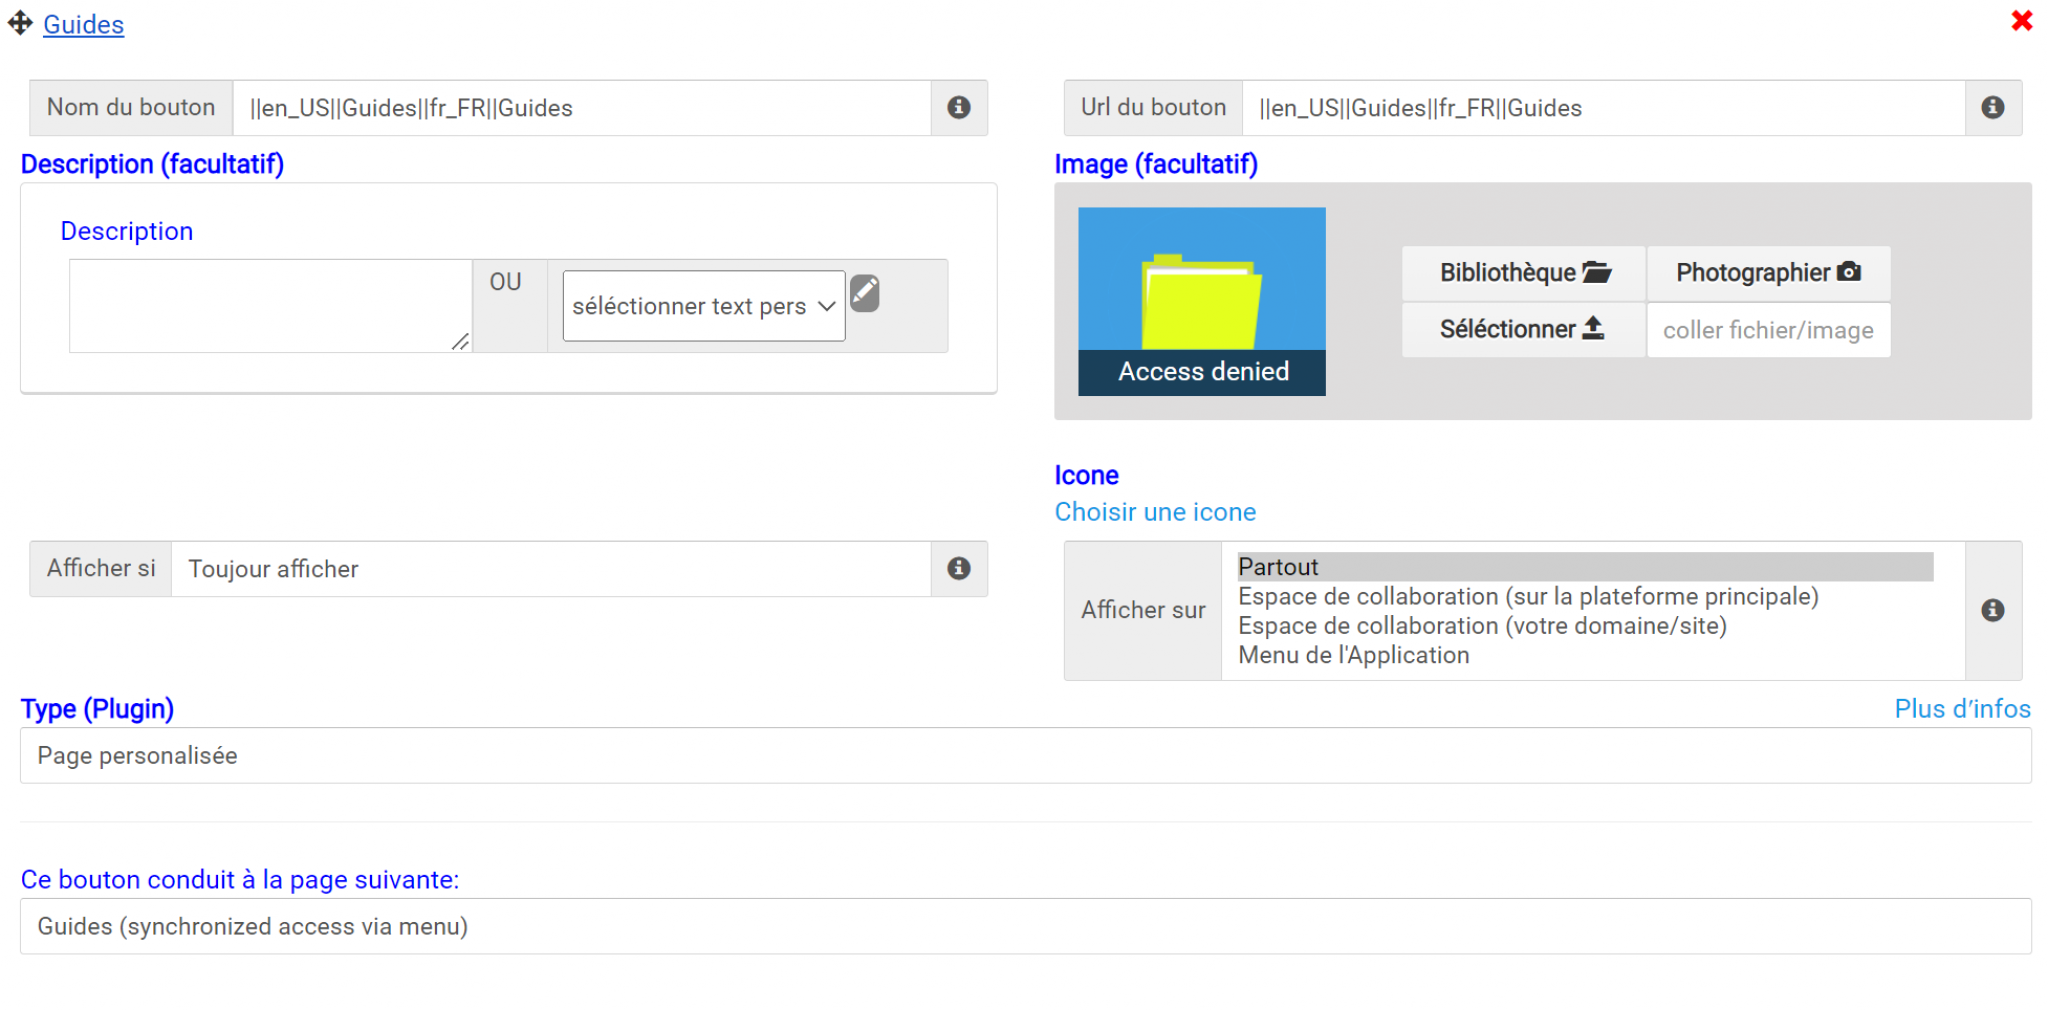The height and width of the screenshot is (1010, 2048).
Task: Open the 'séléctionner text pers' dropdown
Action: tap(704, 306)
